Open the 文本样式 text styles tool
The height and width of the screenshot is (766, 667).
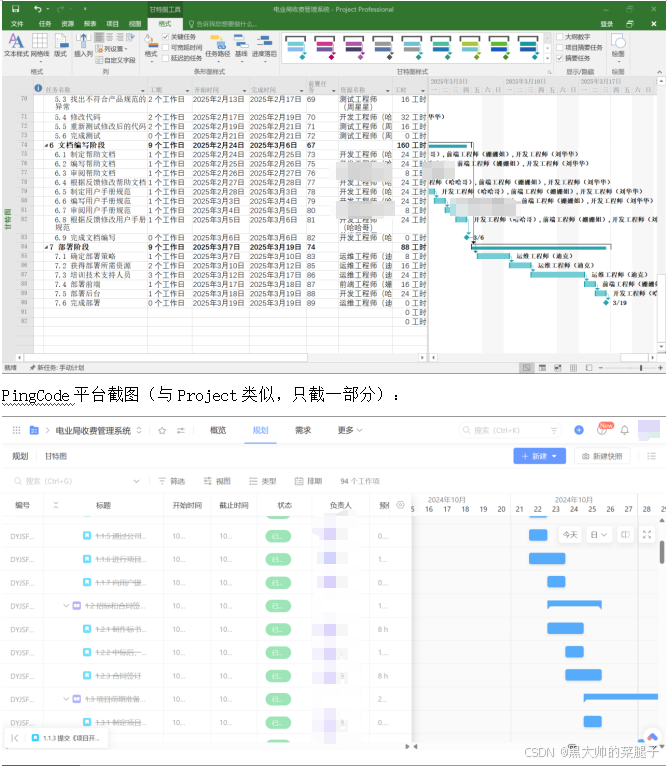tap(16, 45)
